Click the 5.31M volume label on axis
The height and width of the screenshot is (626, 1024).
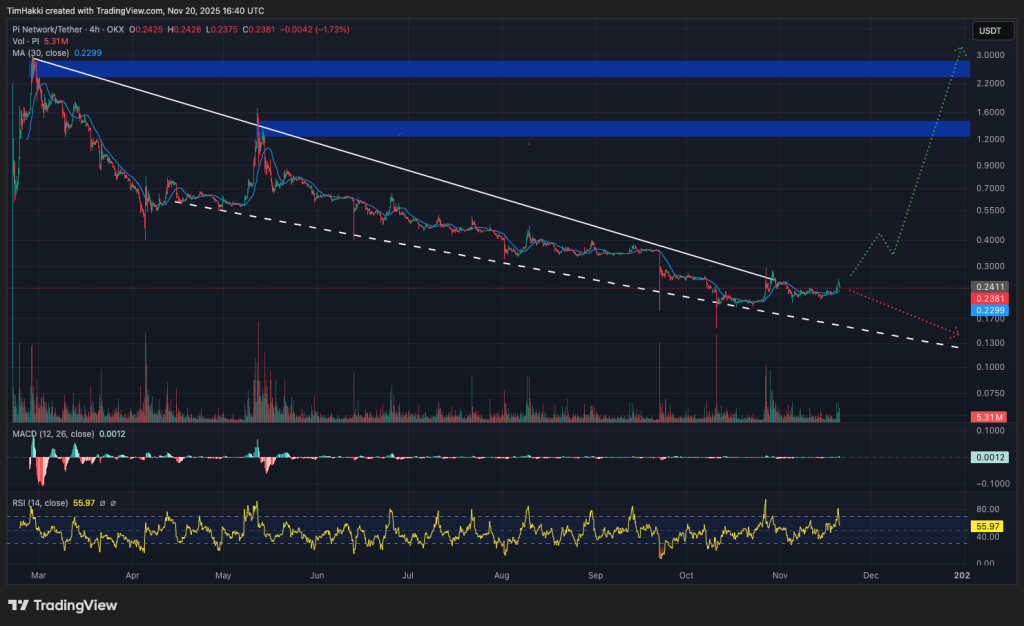[988, 417]
